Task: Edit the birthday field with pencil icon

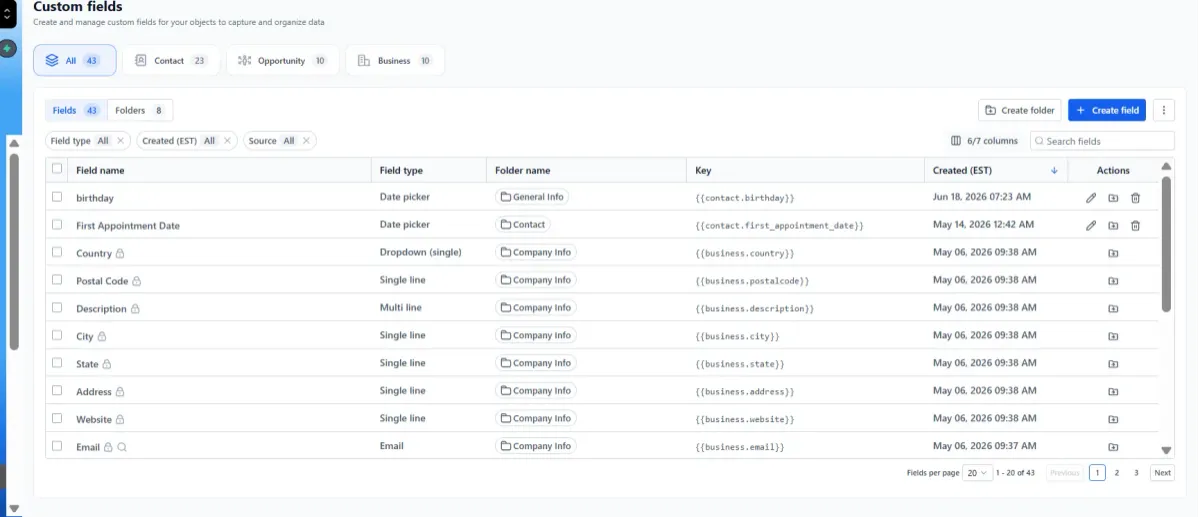Action: pyautogui.click(x=1091, y=198)
